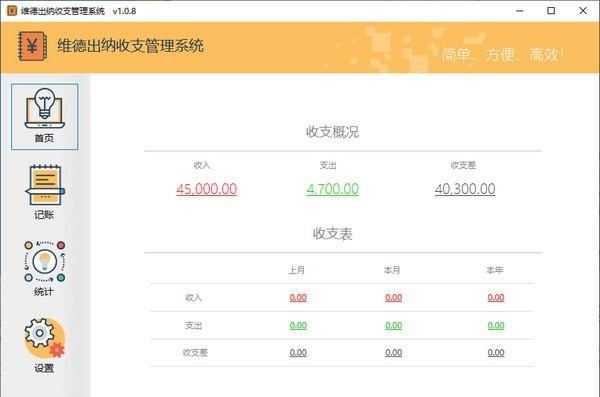Close the application window
600x397 pixels.
click(x=583, y=11)
